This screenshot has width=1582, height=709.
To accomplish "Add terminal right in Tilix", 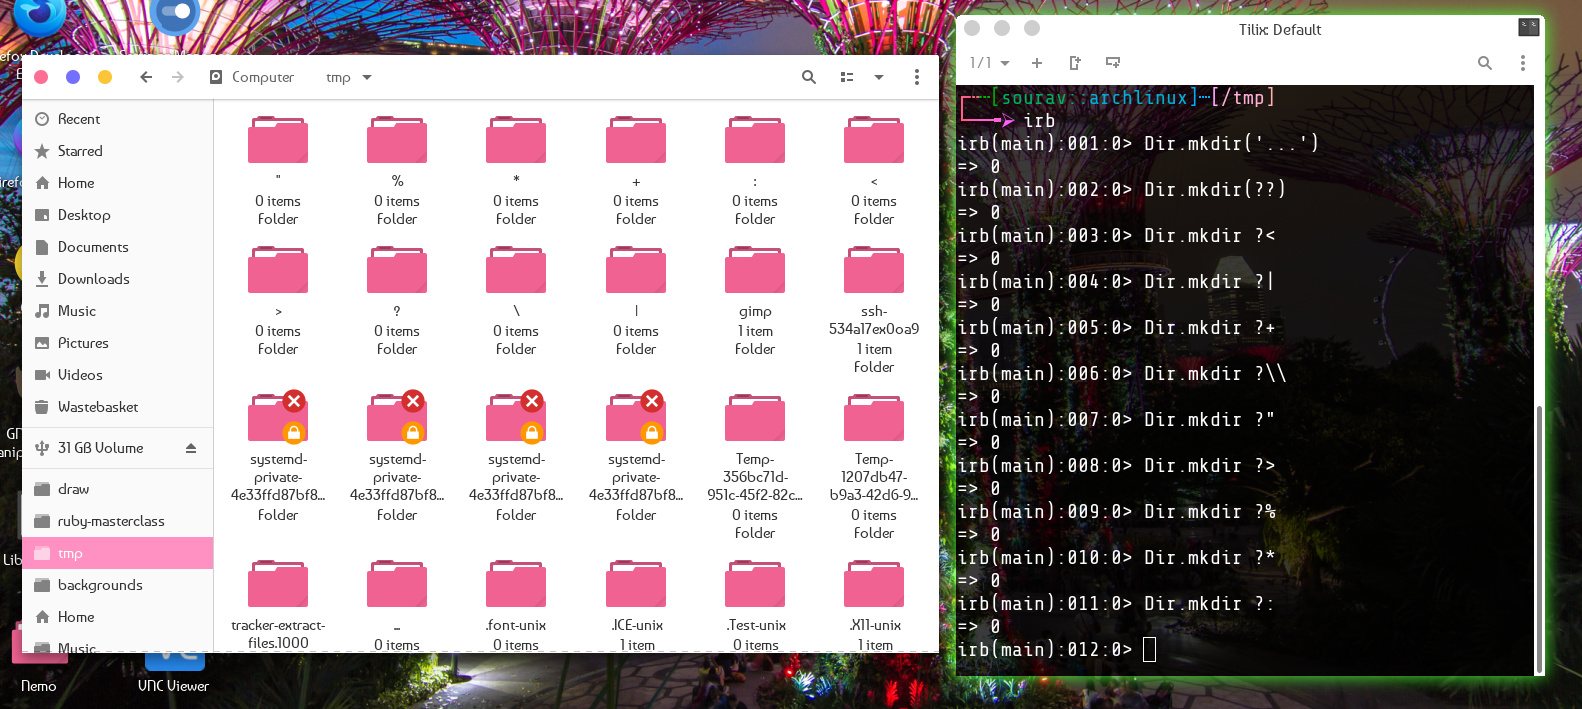I will (x=1075, y=63).
